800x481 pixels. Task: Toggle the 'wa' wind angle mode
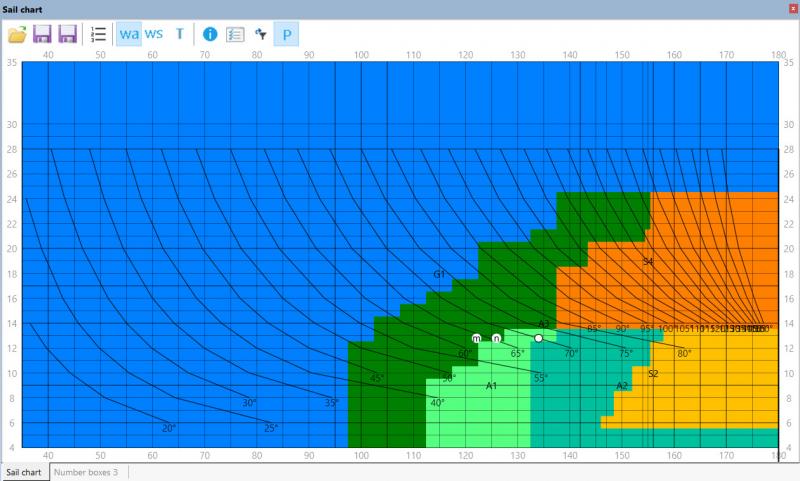[x=129, y=34]
